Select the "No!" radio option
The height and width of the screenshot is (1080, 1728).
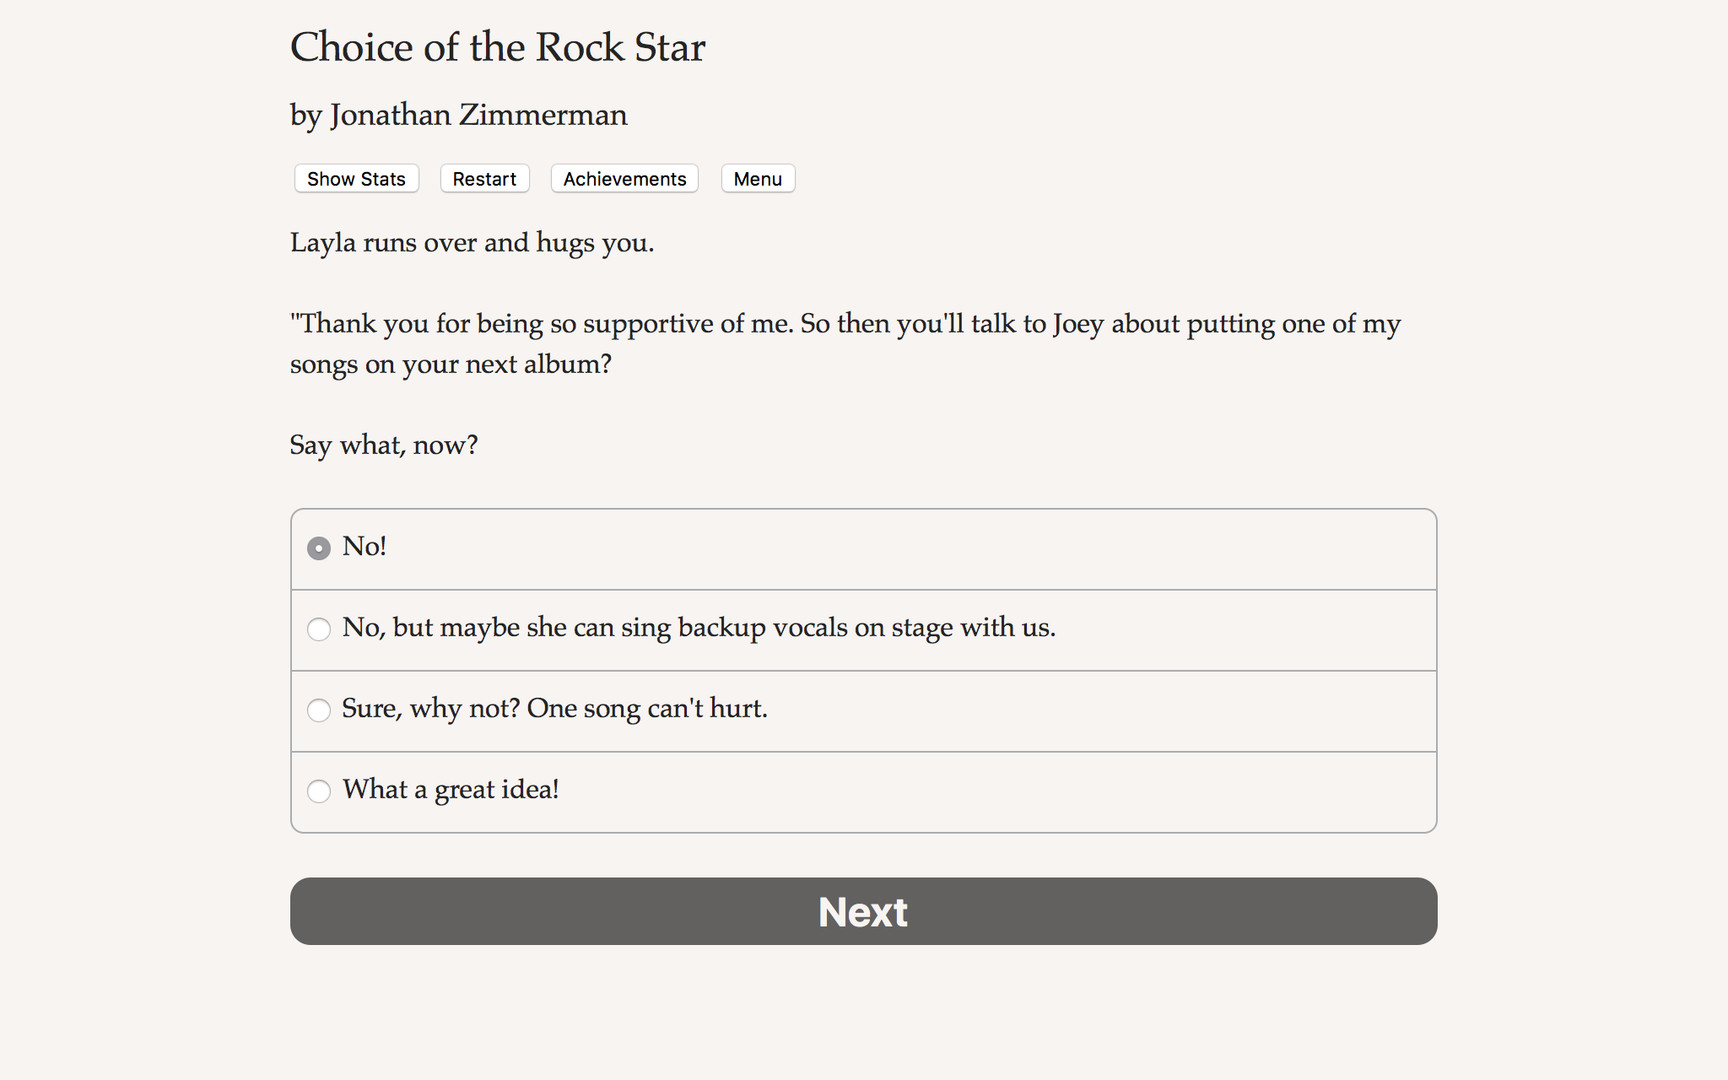318,548
